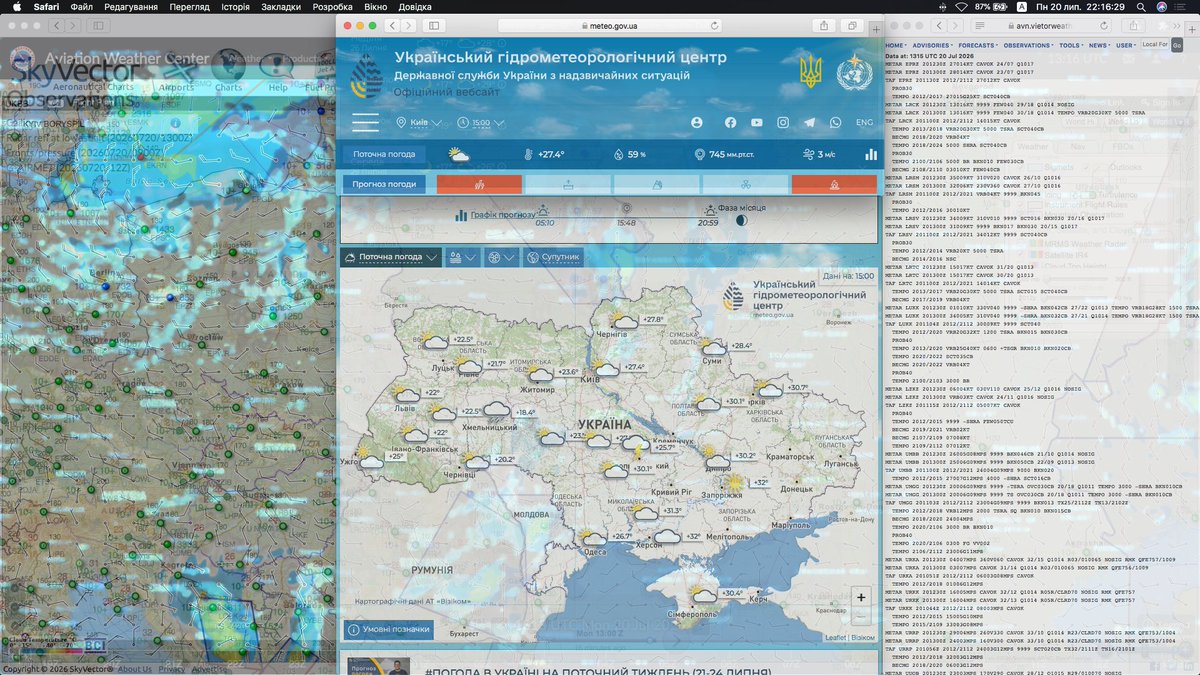
Task: Show tab overview in the meteo.gov.ua window
Action: 853,25
